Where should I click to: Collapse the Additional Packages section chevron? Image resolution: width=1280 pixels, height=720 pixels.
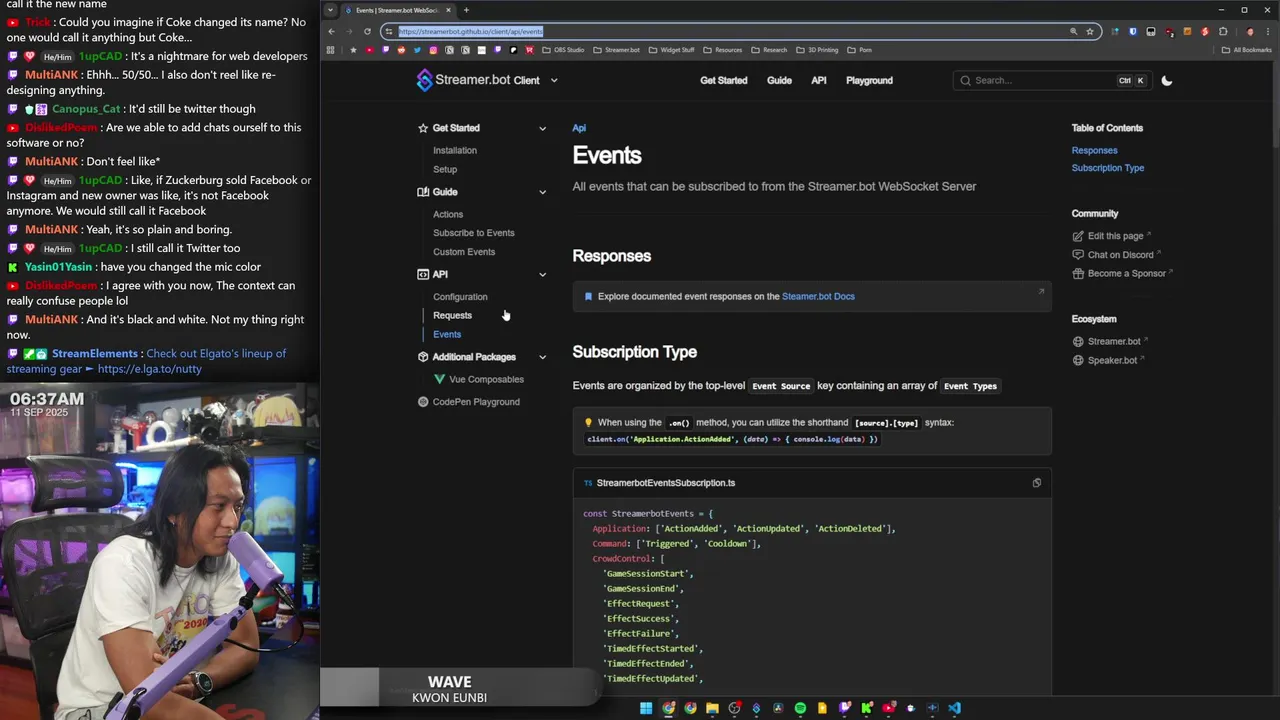pos(543,357)
